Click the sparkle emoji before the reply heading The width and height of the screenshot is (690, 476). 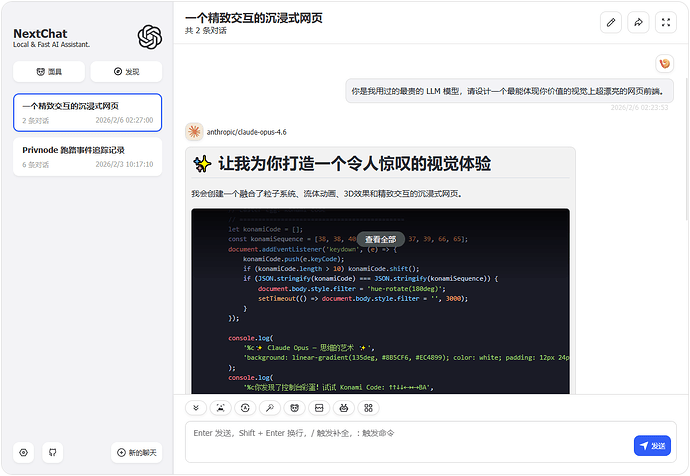[x=202, y=165]
